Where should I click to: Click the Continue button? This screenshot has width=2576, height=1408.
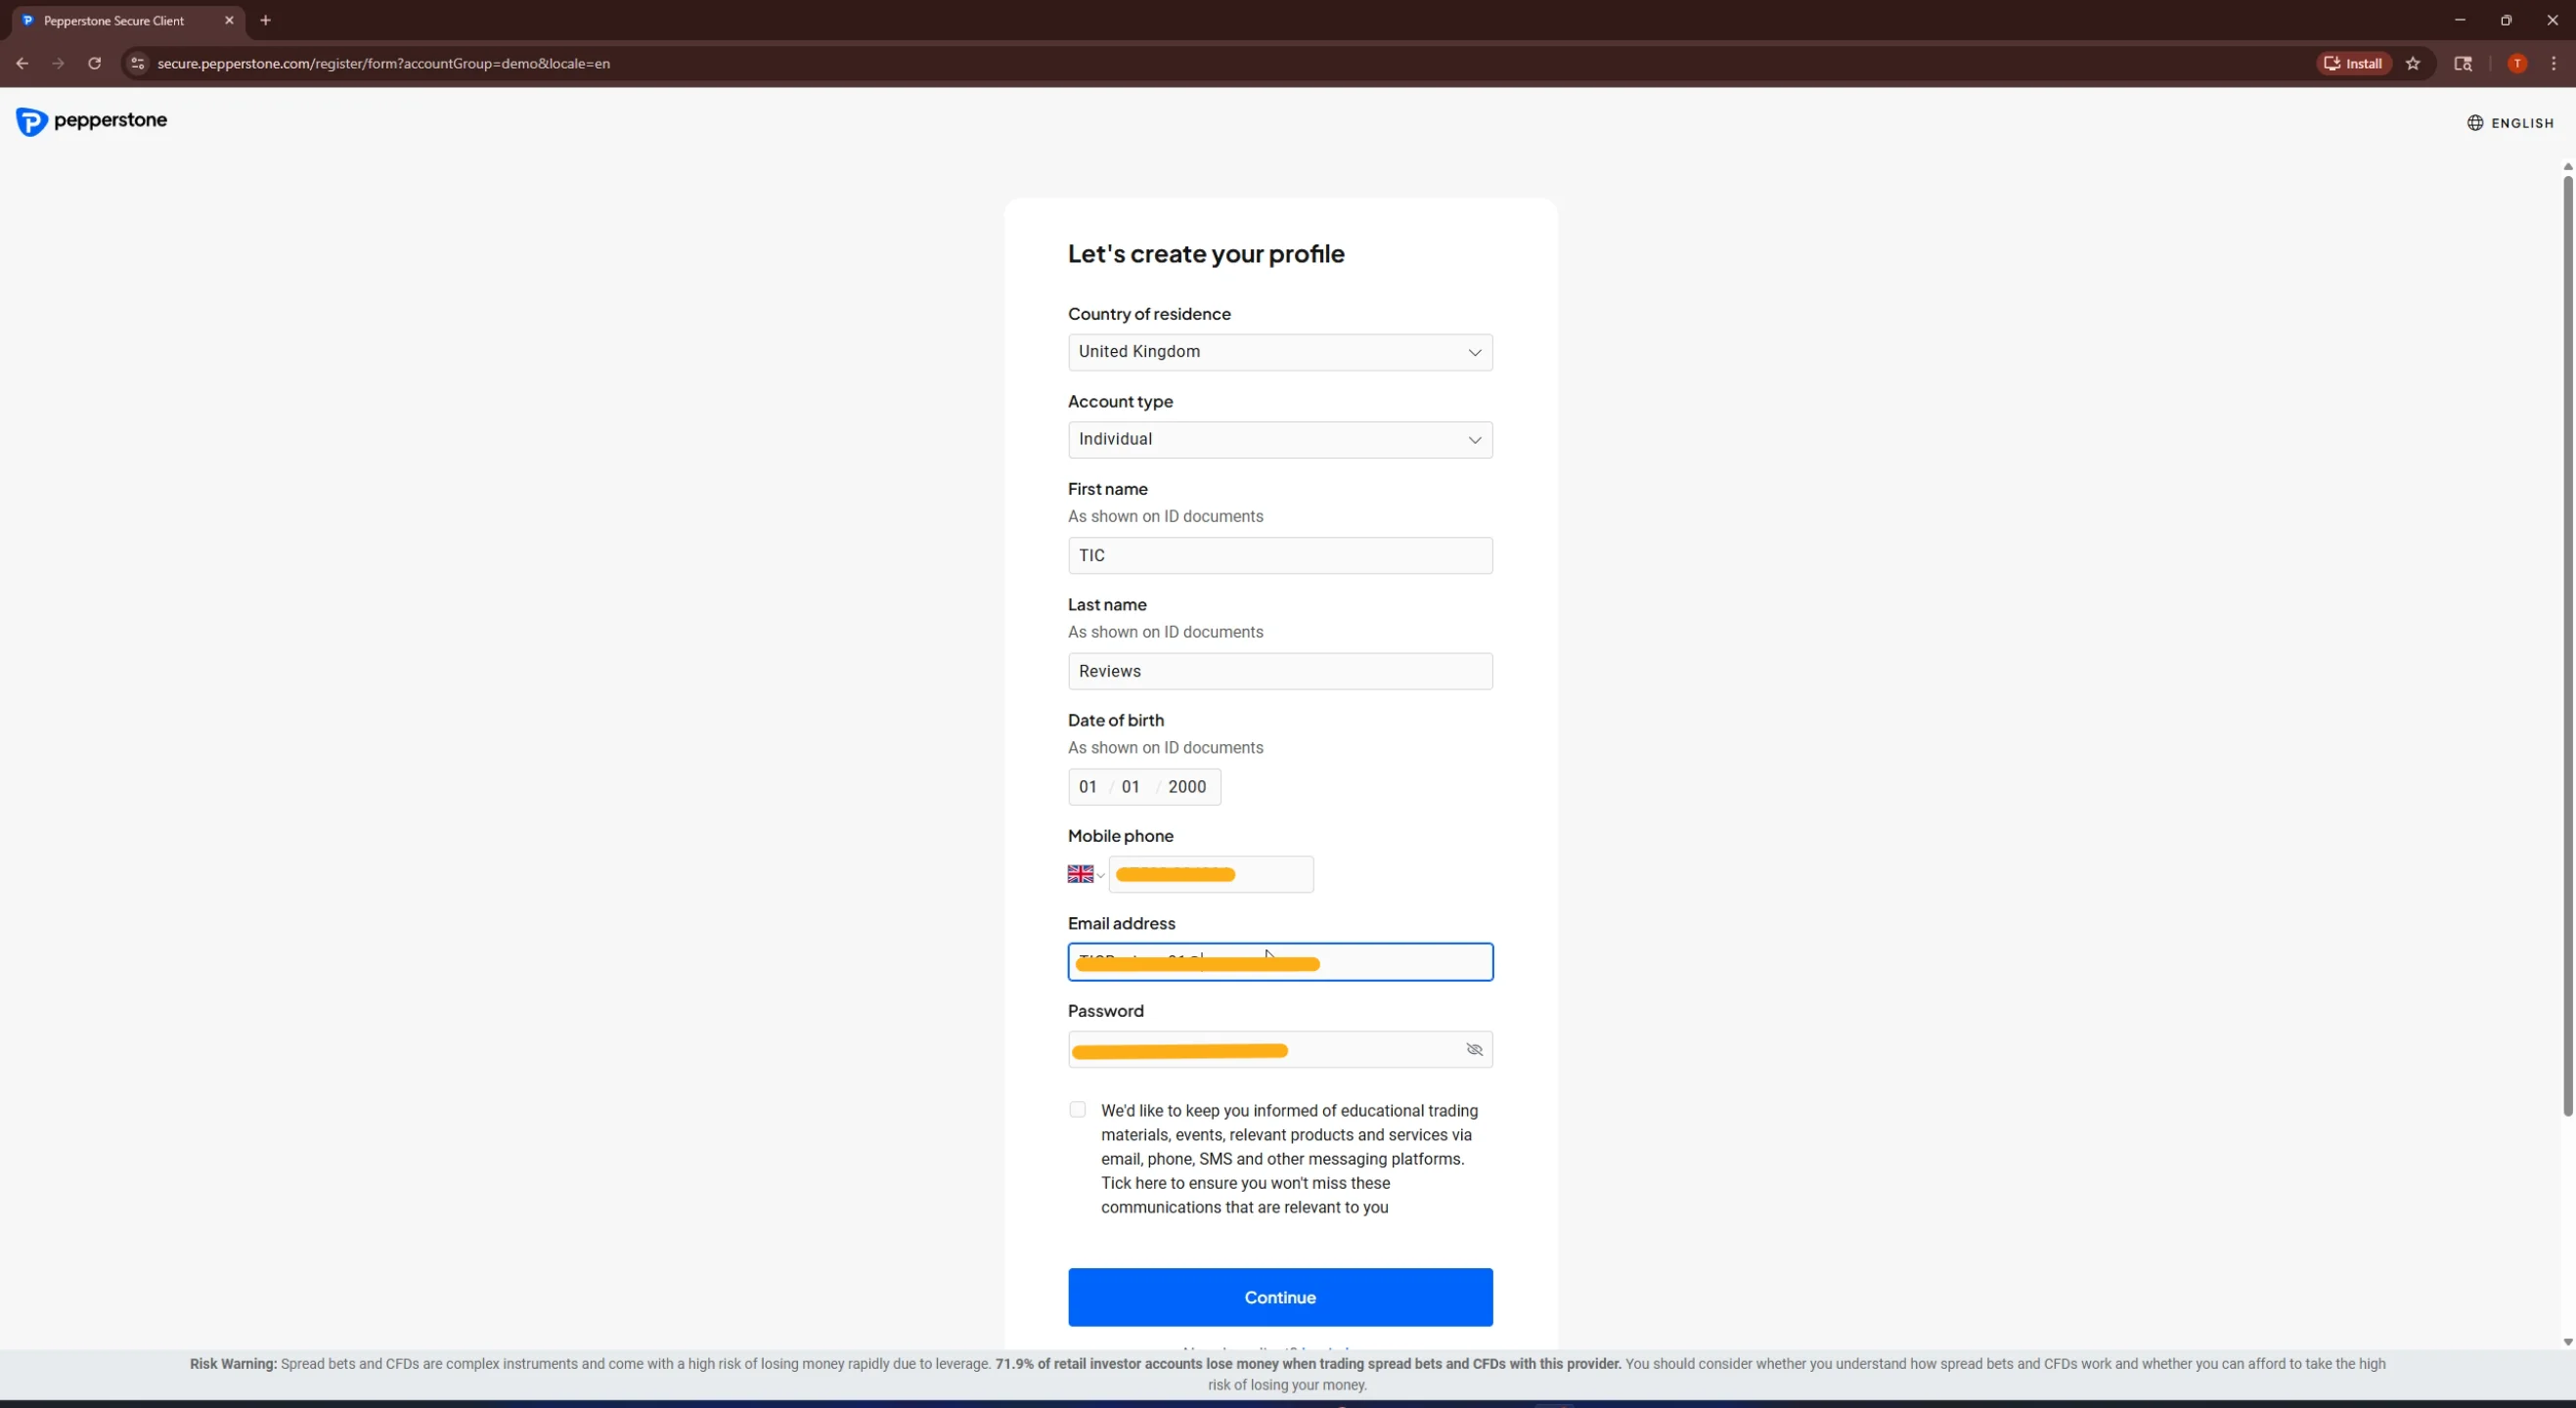pyautogui.click(x=1280, y=1297)
